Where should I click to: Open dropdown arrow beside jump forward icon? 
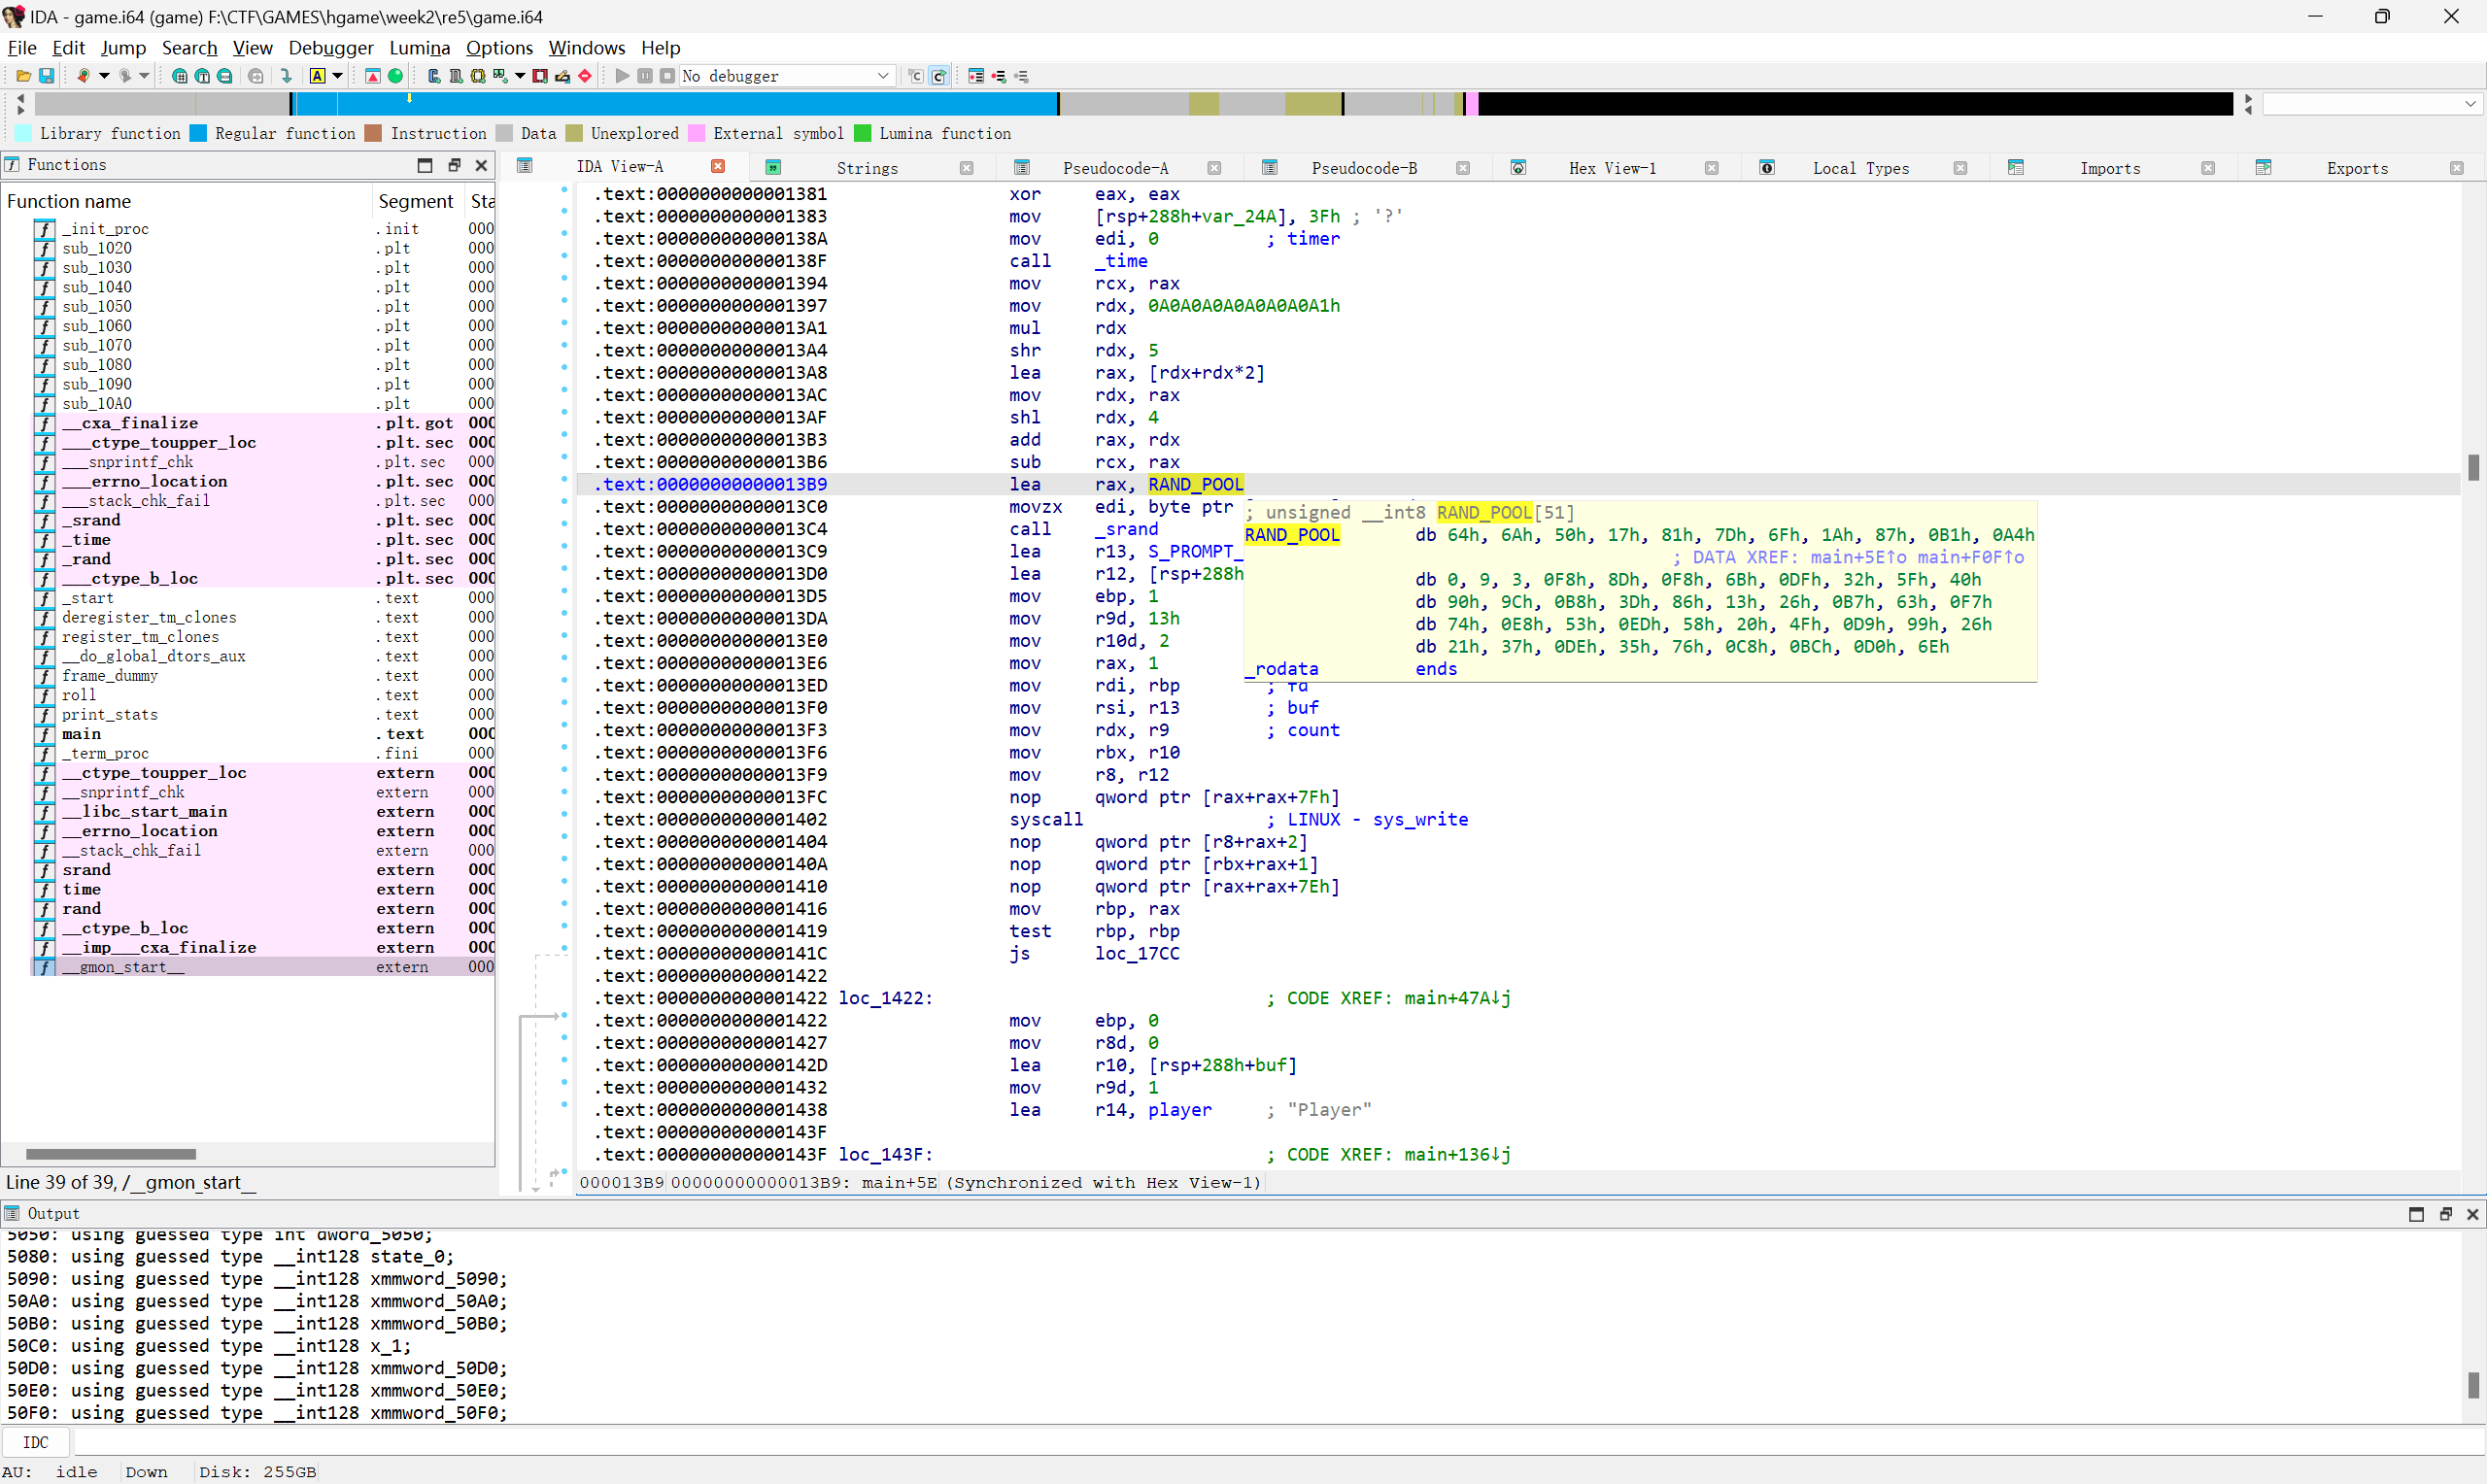144,76
